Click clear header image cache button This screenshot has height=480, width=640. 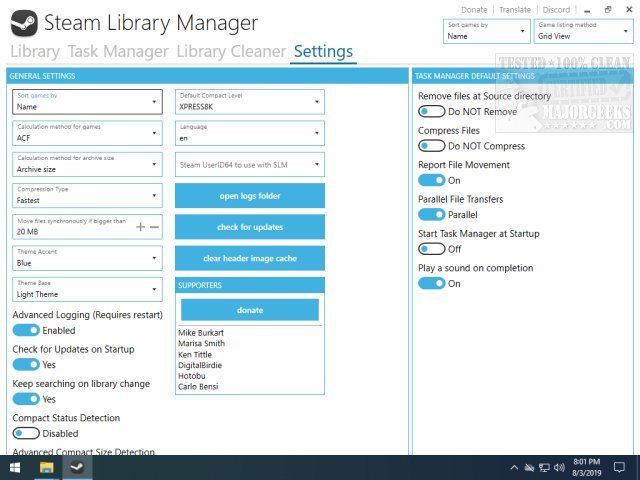(x=250, y=258)
